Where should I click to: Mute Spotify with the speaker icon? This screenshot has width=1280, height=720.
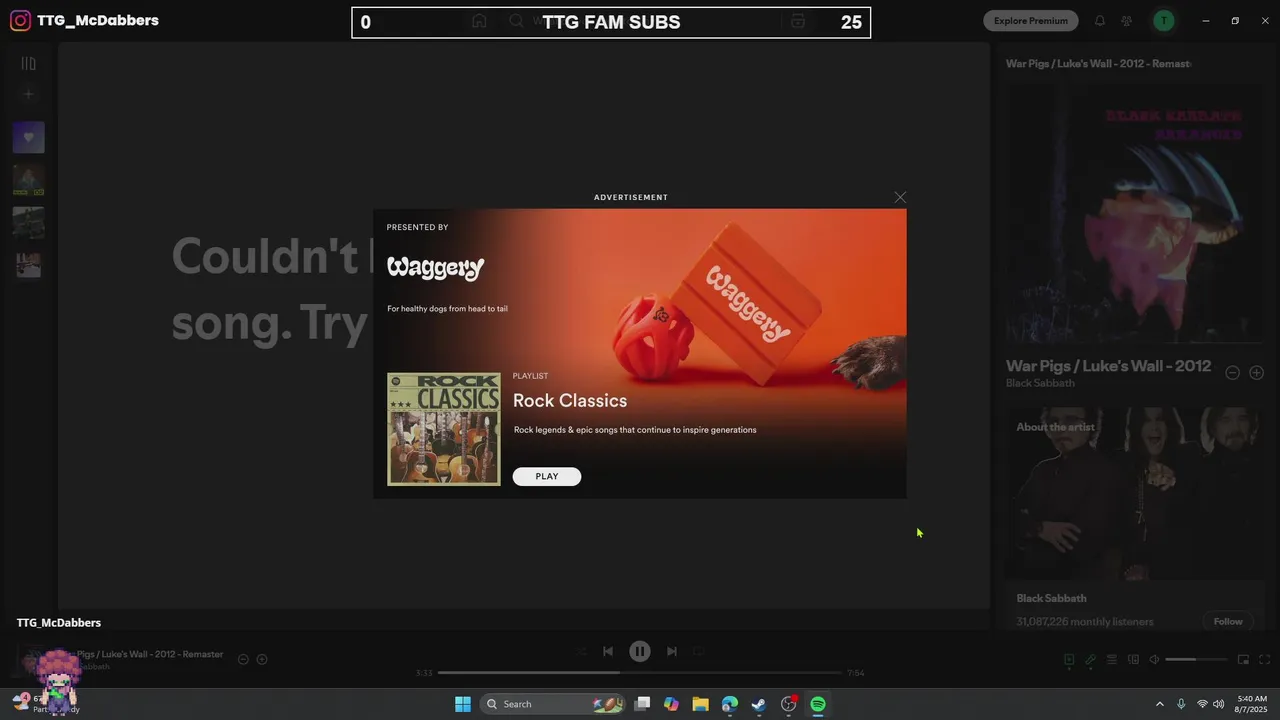pyautogui.click(x=1154, y=659)
